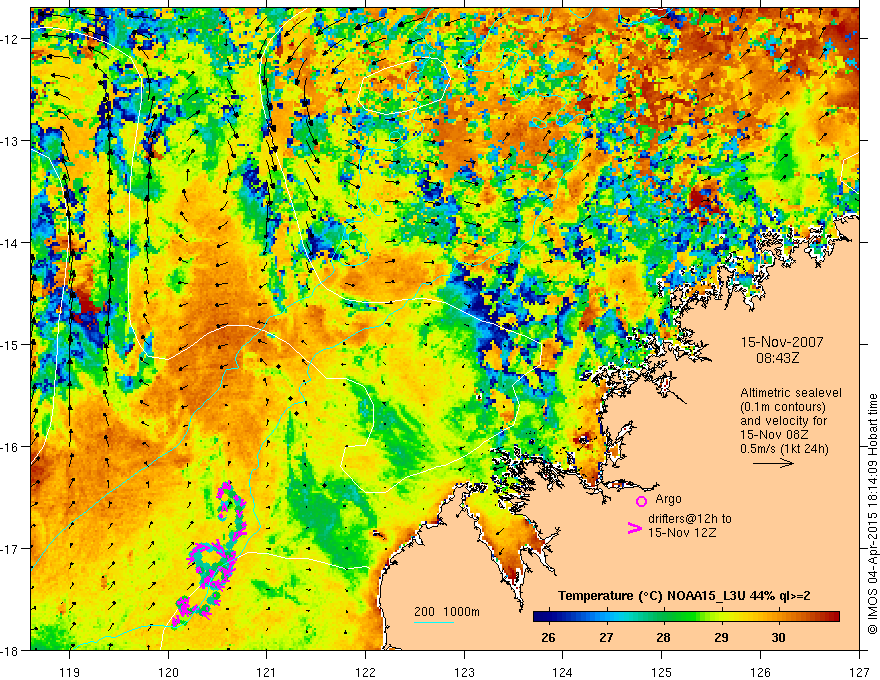Click the velocity scale arrow in the legend
This screenshot has height=680, width=880.
[773, 463]
